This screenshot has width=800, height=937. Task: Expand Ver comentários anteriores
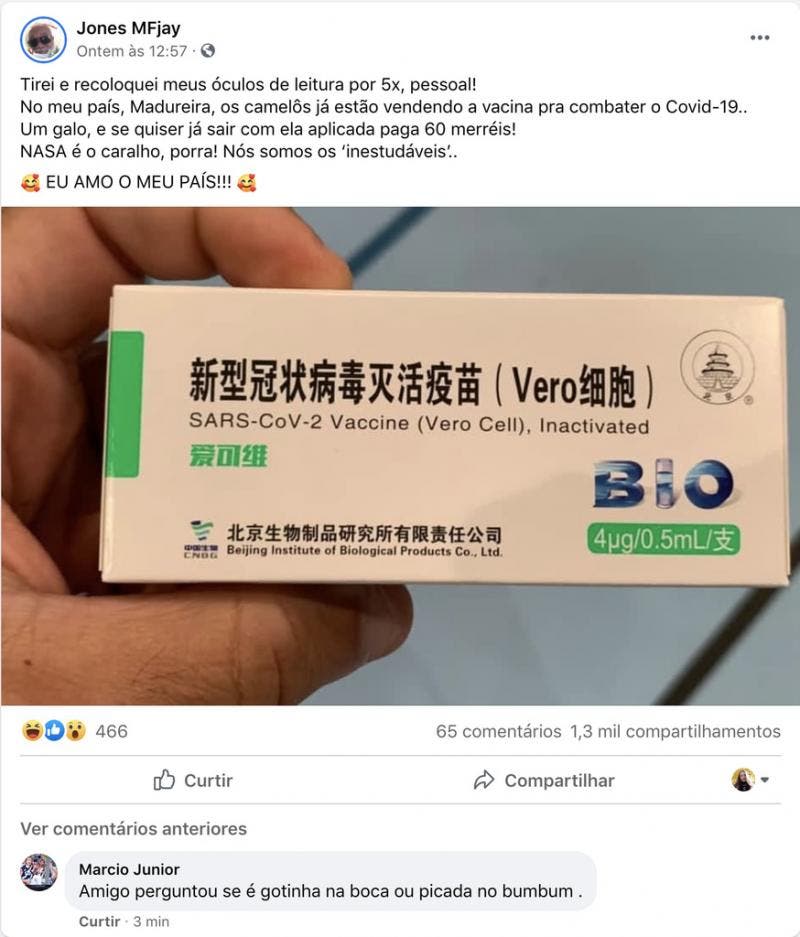[134, 829]
